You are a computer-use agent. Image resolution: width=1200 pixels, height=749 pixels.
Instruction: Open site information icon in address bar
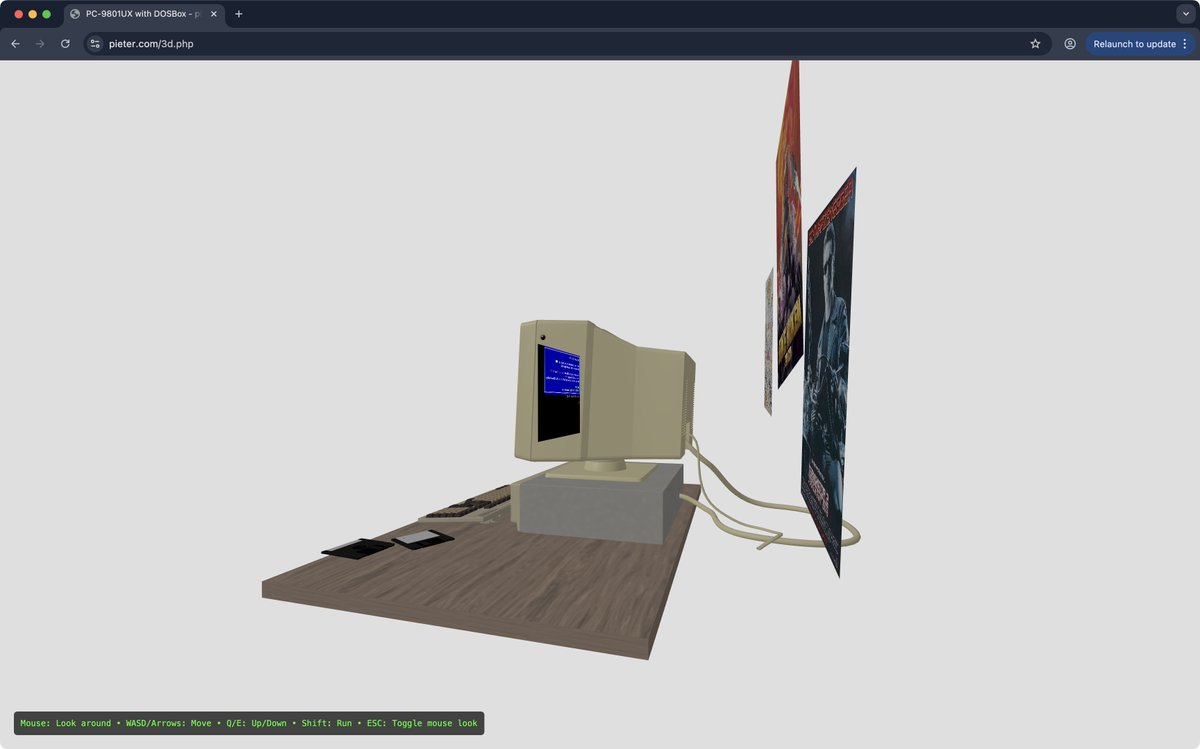point(95,44)
